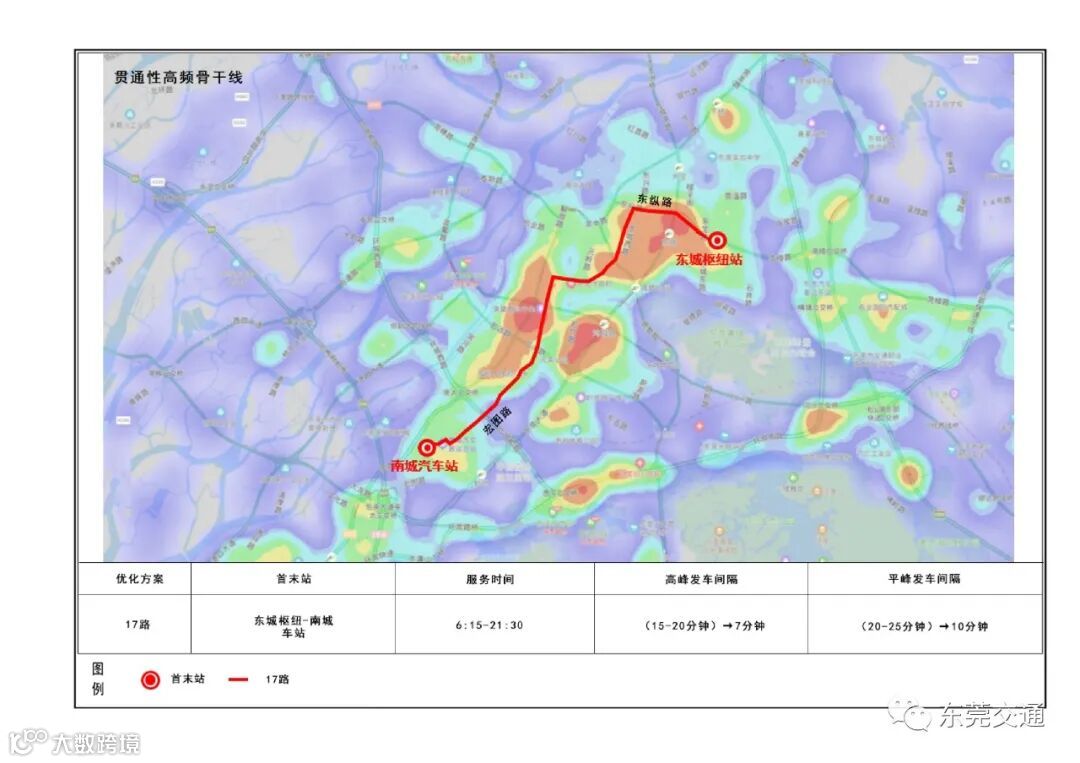
Task: Click the 首末站 legend text
Action: [188, 679]
